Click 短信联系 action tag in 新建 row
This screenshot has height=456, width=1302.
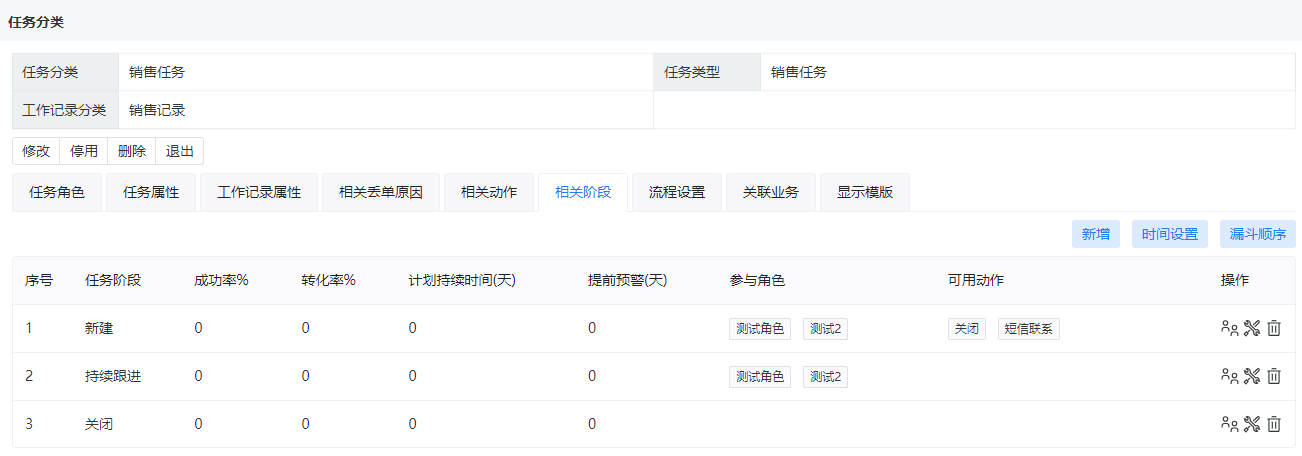(x=1029, y=329)
